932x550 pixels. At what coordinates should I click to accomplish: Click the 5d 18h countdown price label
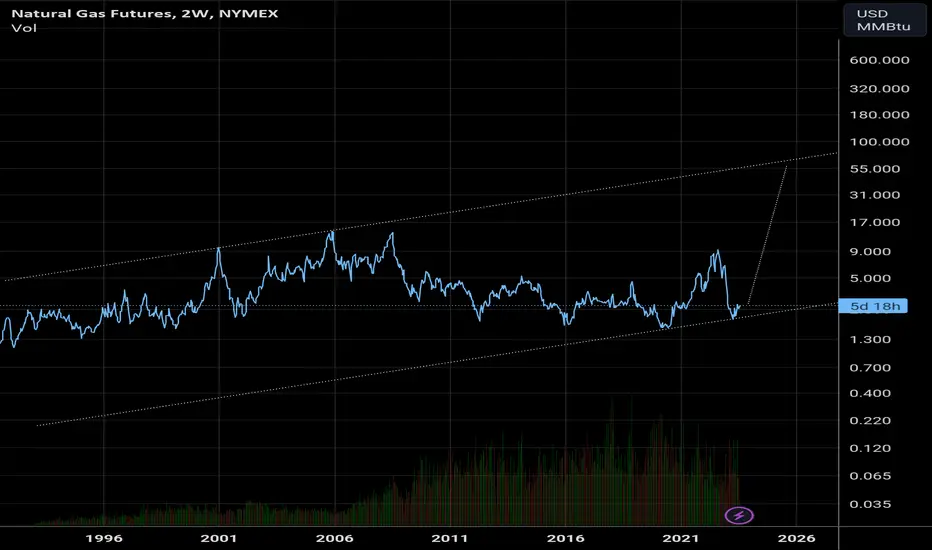point(873,306)
